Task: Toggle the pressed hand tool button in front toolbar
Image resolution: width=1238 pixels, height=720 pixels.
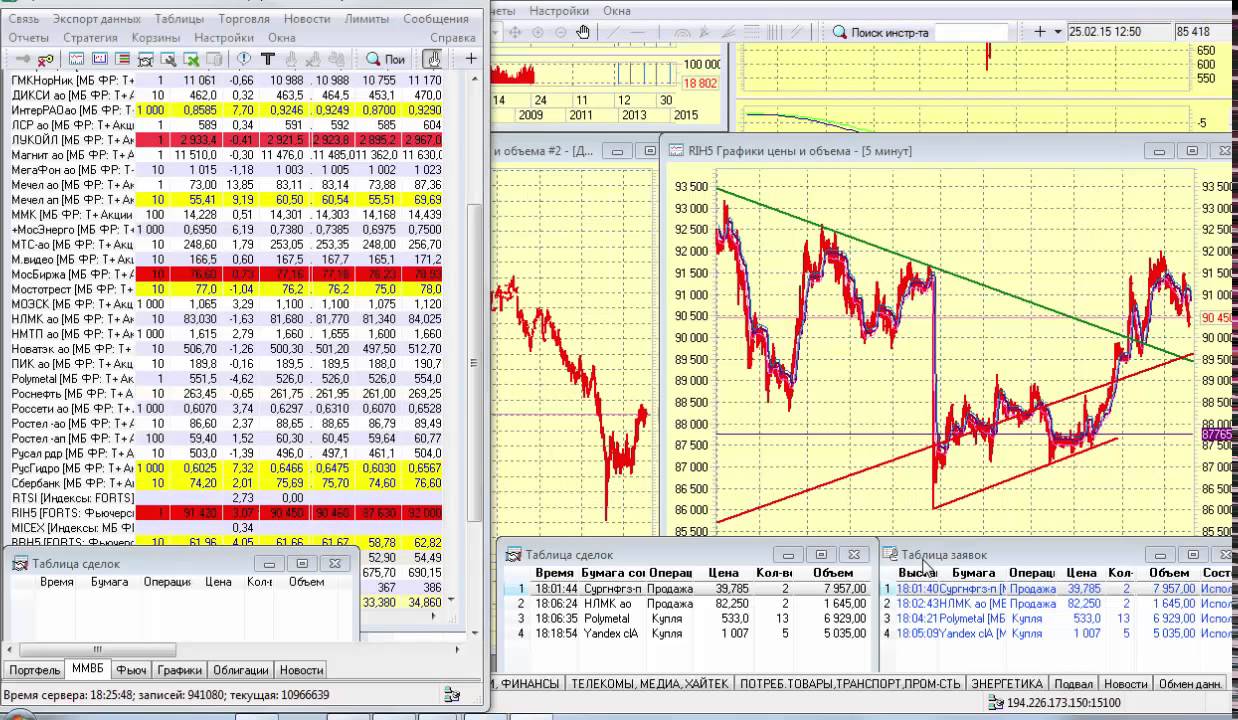Action: (433, 59)
